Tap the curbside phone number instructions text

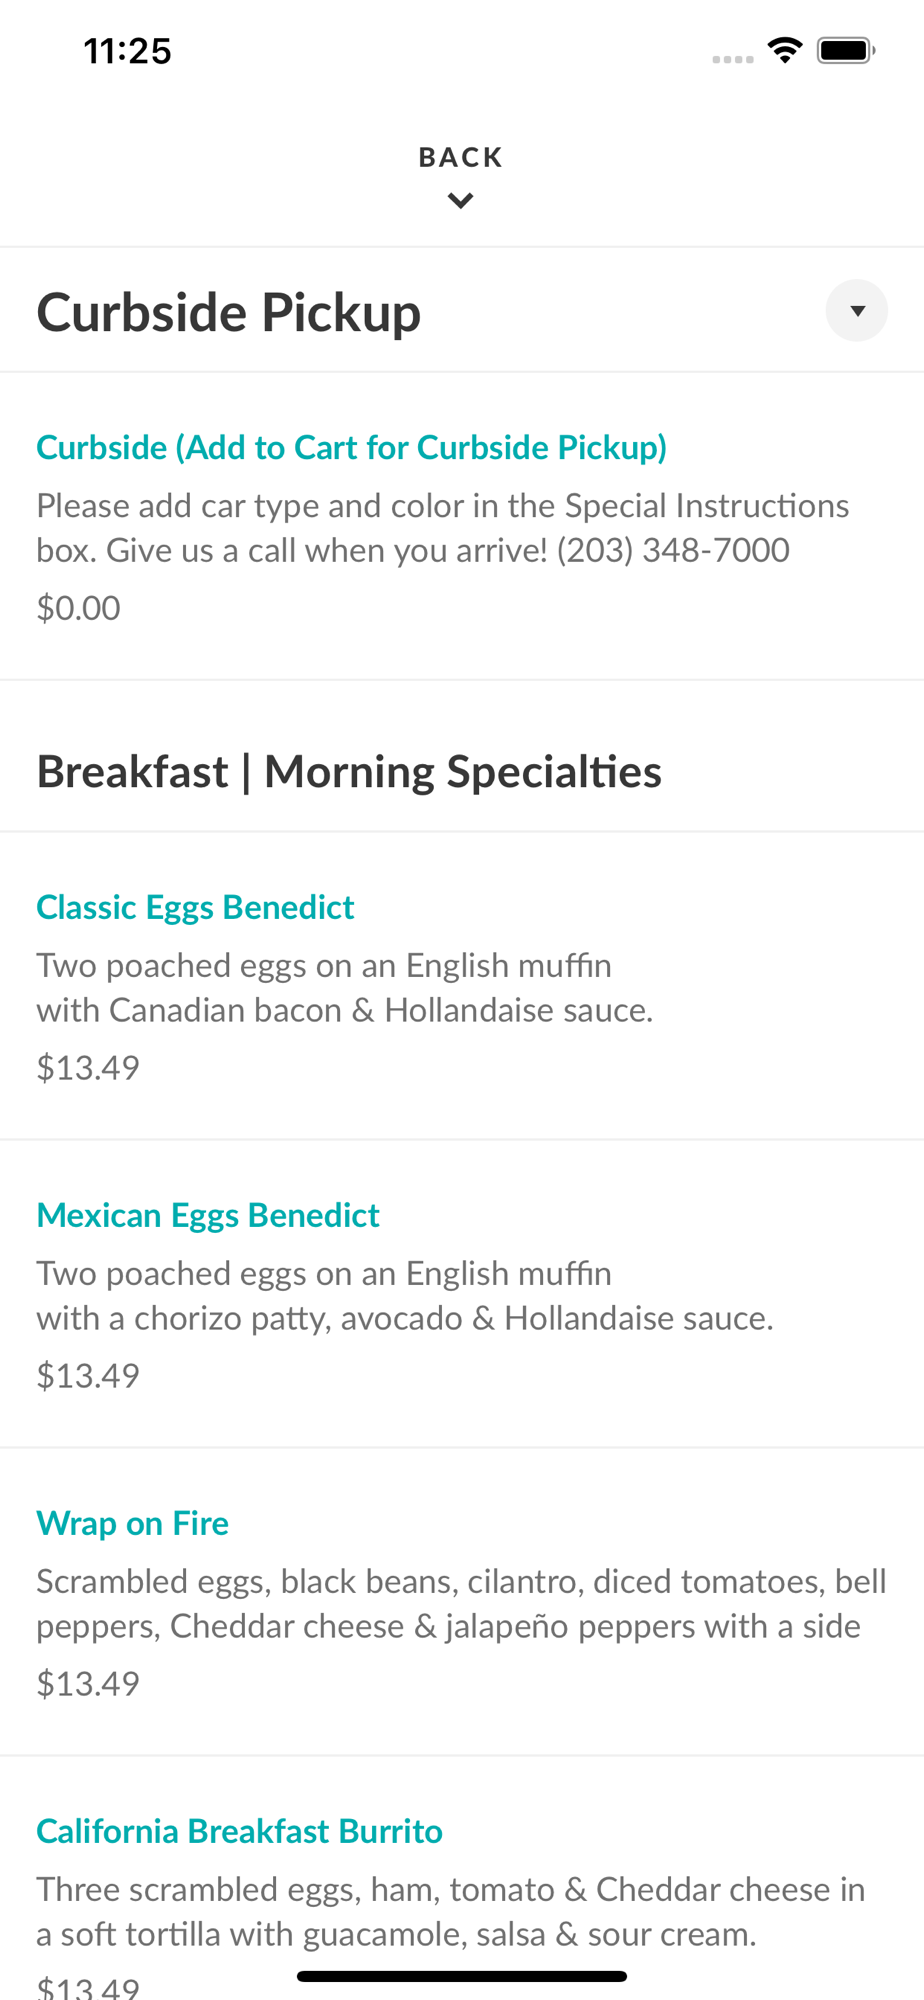(443, 528)
